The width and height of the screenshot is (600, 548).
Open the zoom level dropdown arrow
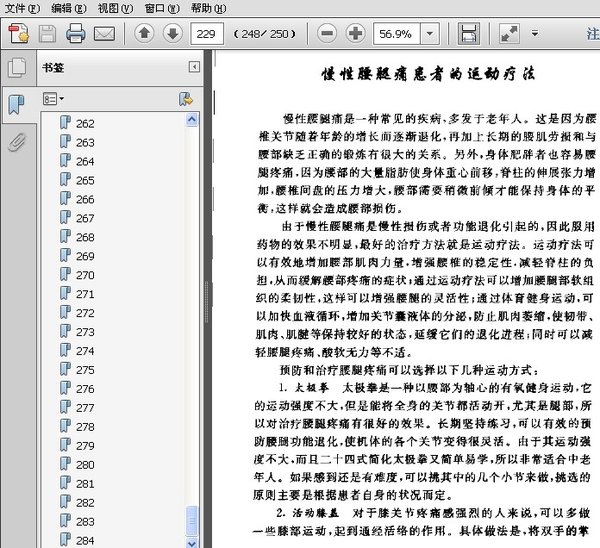tap(430, 34)
